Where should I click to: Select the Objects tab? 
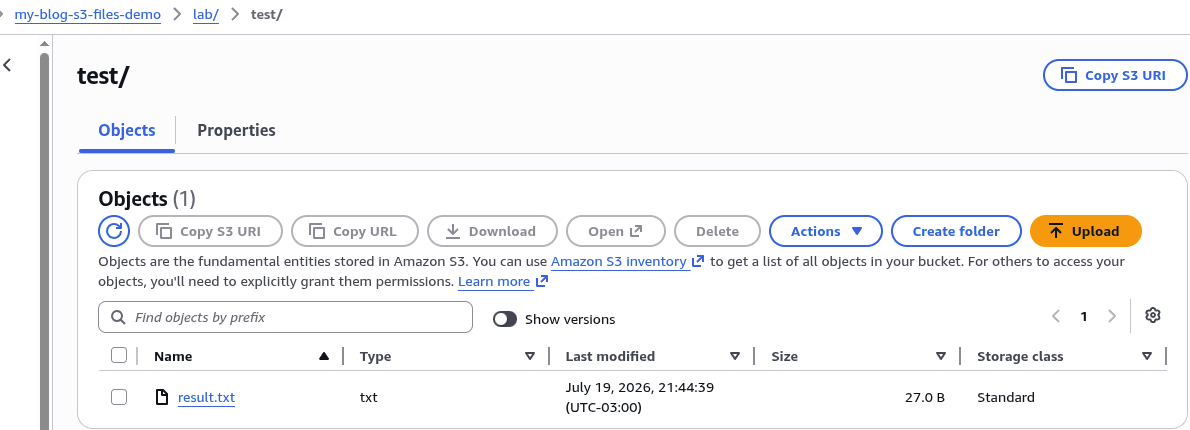(x=127, y=130)
